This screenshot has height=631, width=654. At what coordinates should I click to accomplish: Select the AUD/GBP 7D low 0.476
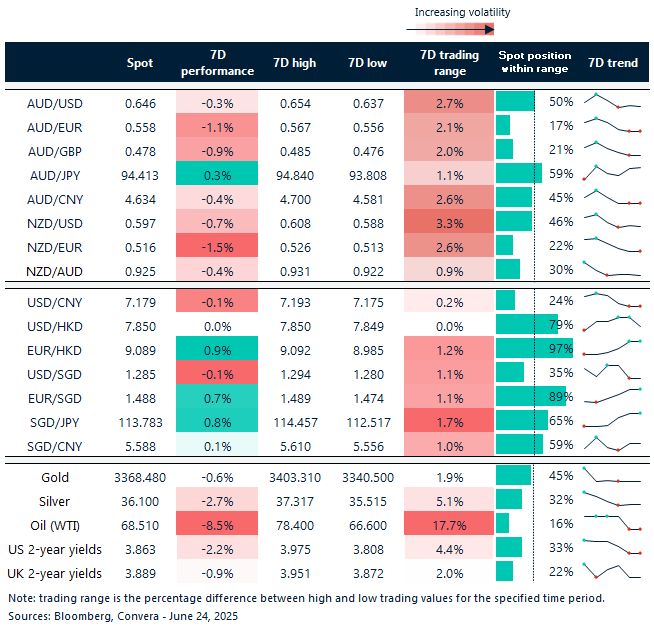click(x=368, y=152)
